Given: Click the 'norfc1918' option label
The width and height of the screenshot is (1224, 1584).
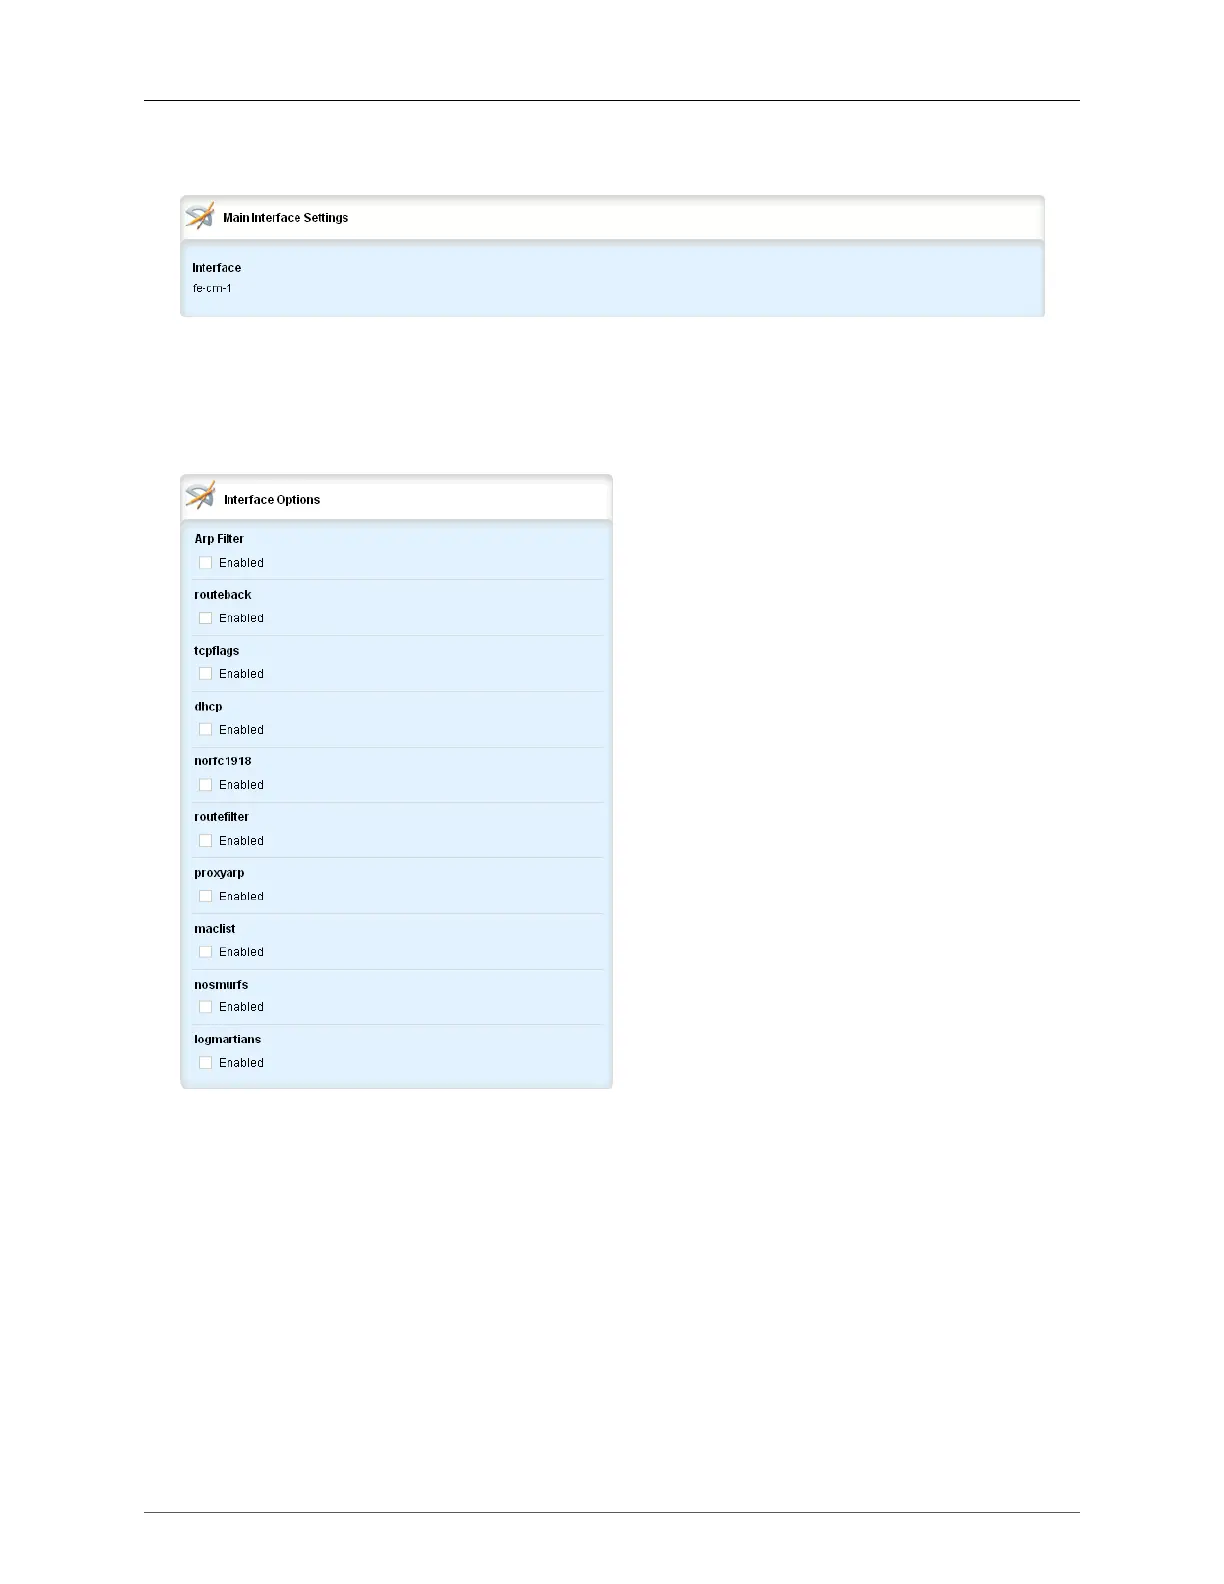Looking at the screenshot, I should [223, 761].
